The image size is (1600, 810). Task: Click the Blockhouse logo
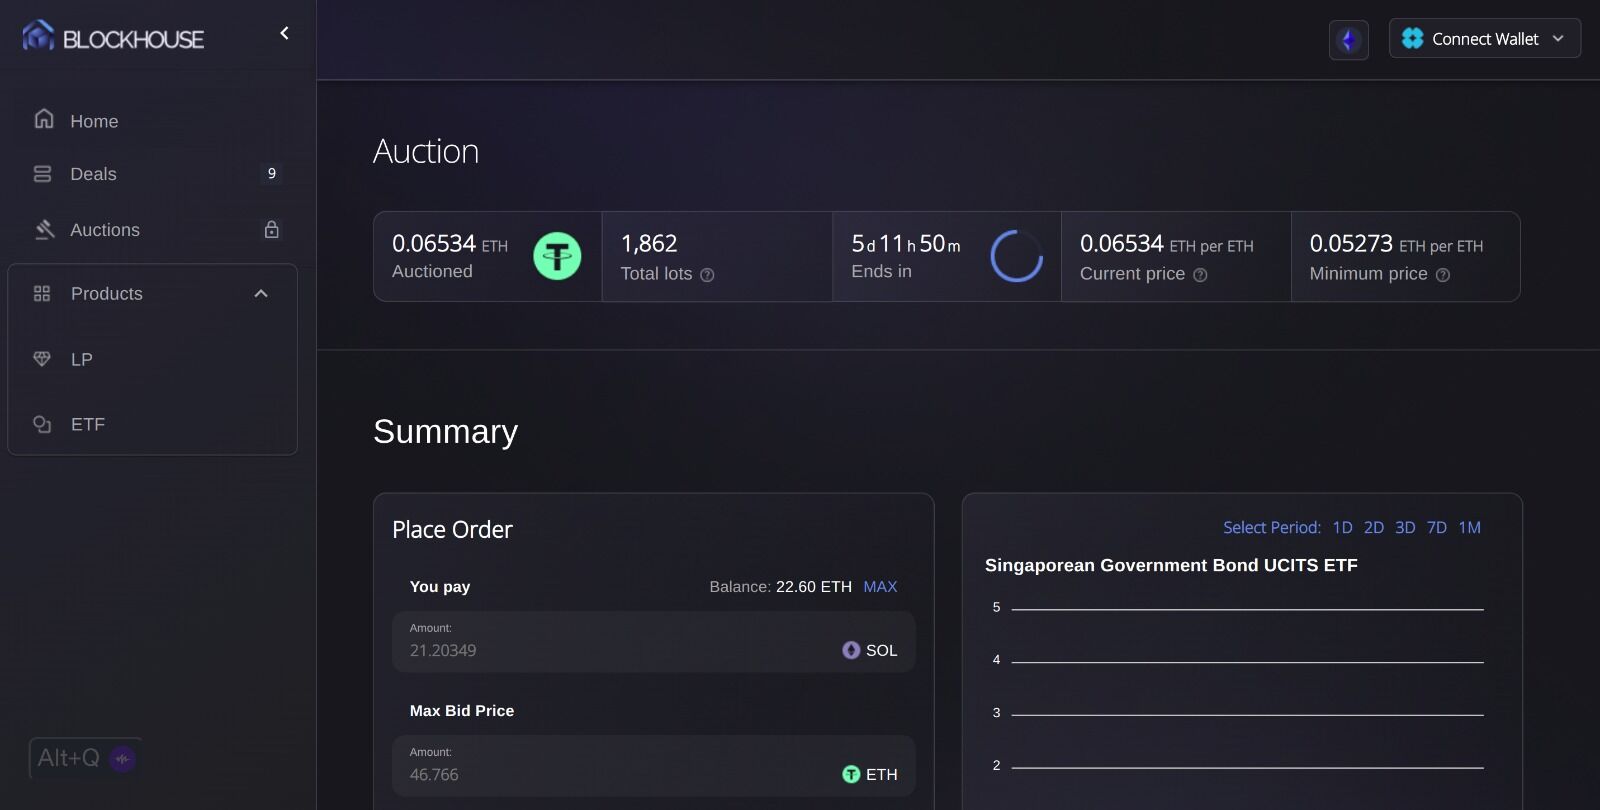[x=113, y=37]
